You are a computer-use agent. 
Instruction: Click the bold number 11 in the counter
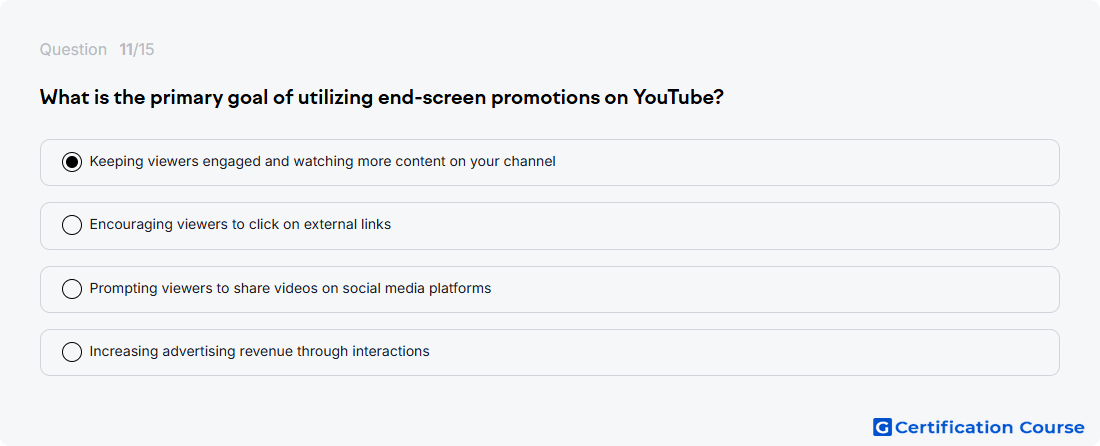click(126, 50)
